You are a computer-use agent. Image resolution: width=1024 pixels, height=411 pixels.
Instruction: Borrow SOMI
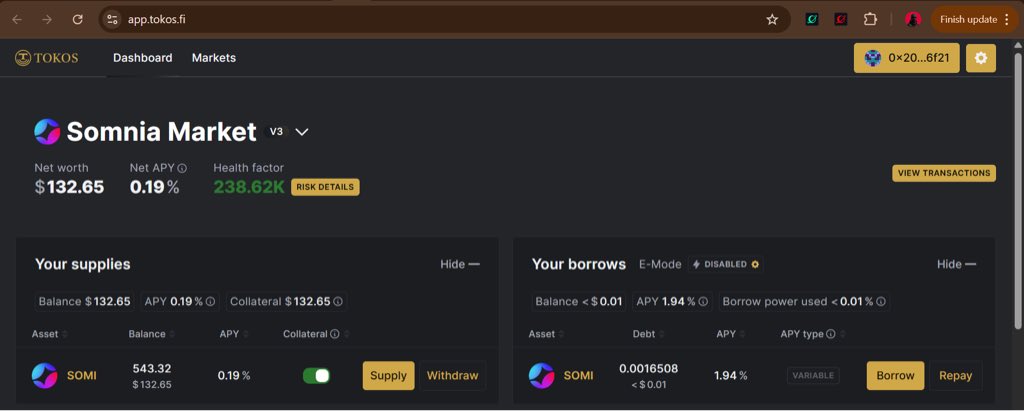[895, 376]
